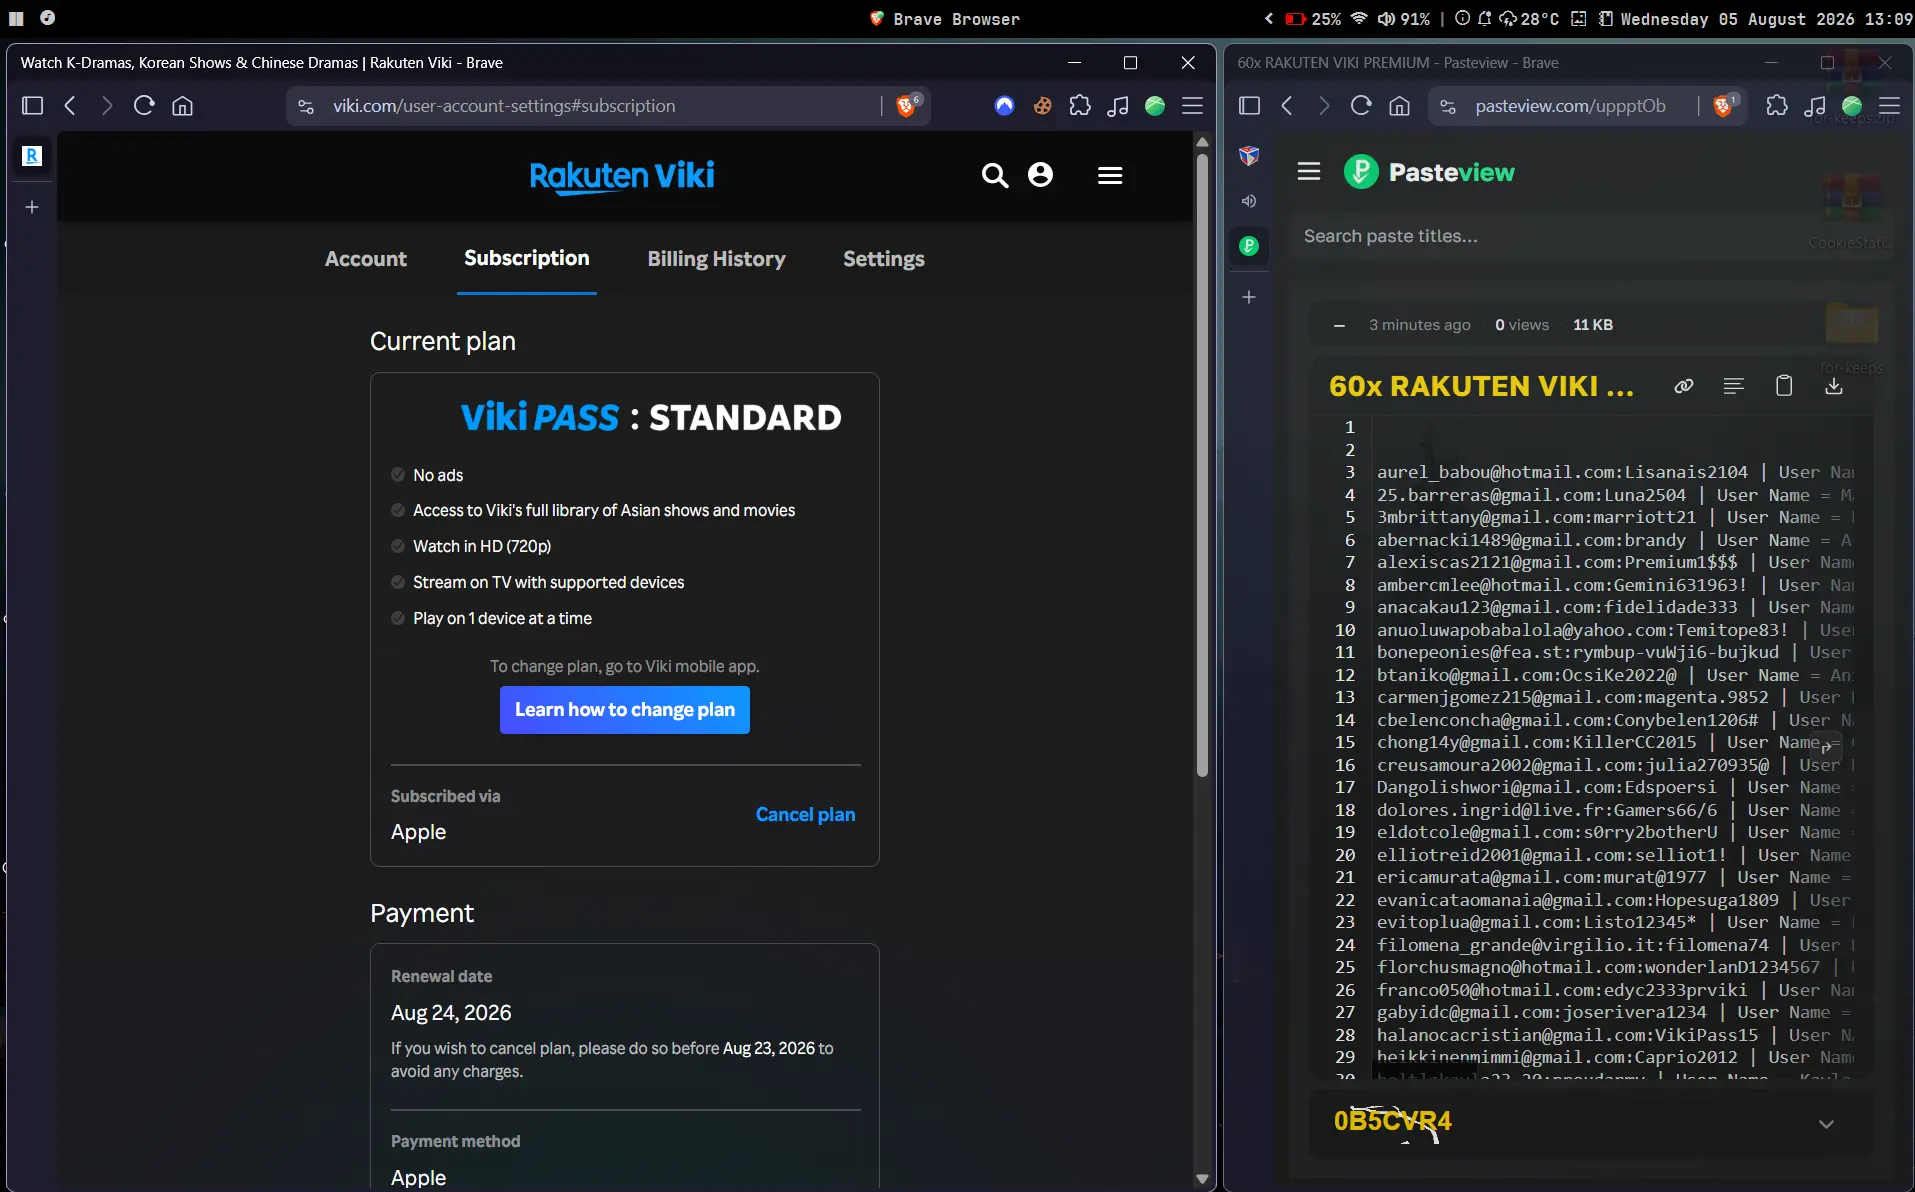Open the Pasteview hamburger menu
This screenshot has width=1915, height=1192.
click(1309, 172)
